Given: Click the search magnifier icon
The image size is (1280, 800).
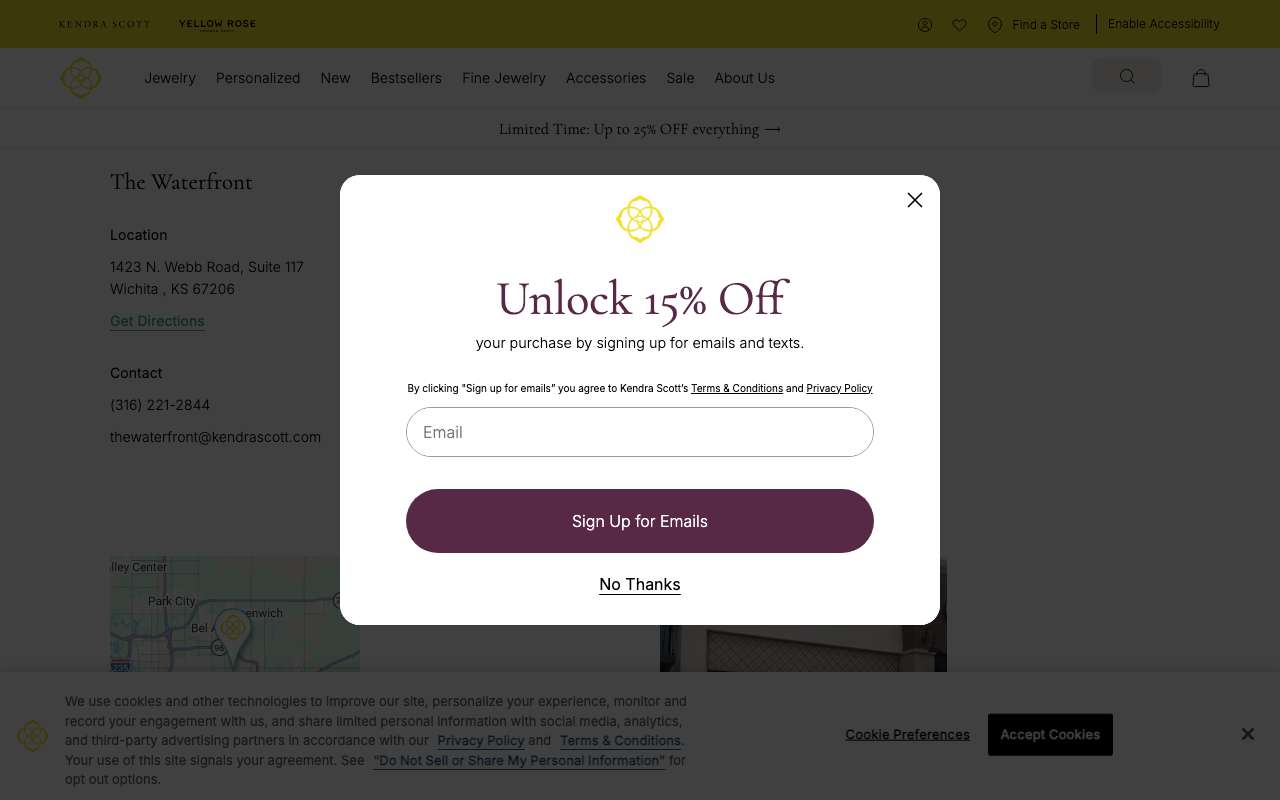Looking at the screenshot, I should pyautogui.click(x=1127, y=77).
